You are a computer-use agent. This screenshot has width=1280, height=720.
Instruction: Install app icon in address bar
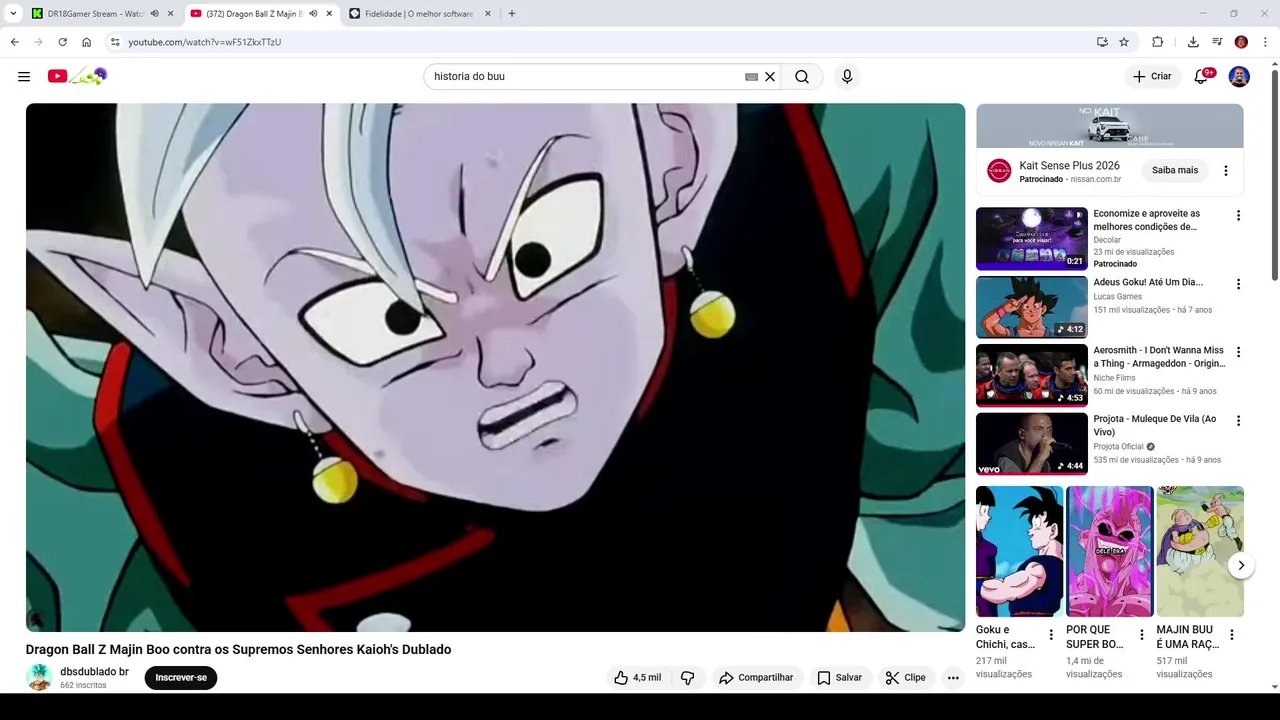pyautogui.click(x=1102, y=42)
